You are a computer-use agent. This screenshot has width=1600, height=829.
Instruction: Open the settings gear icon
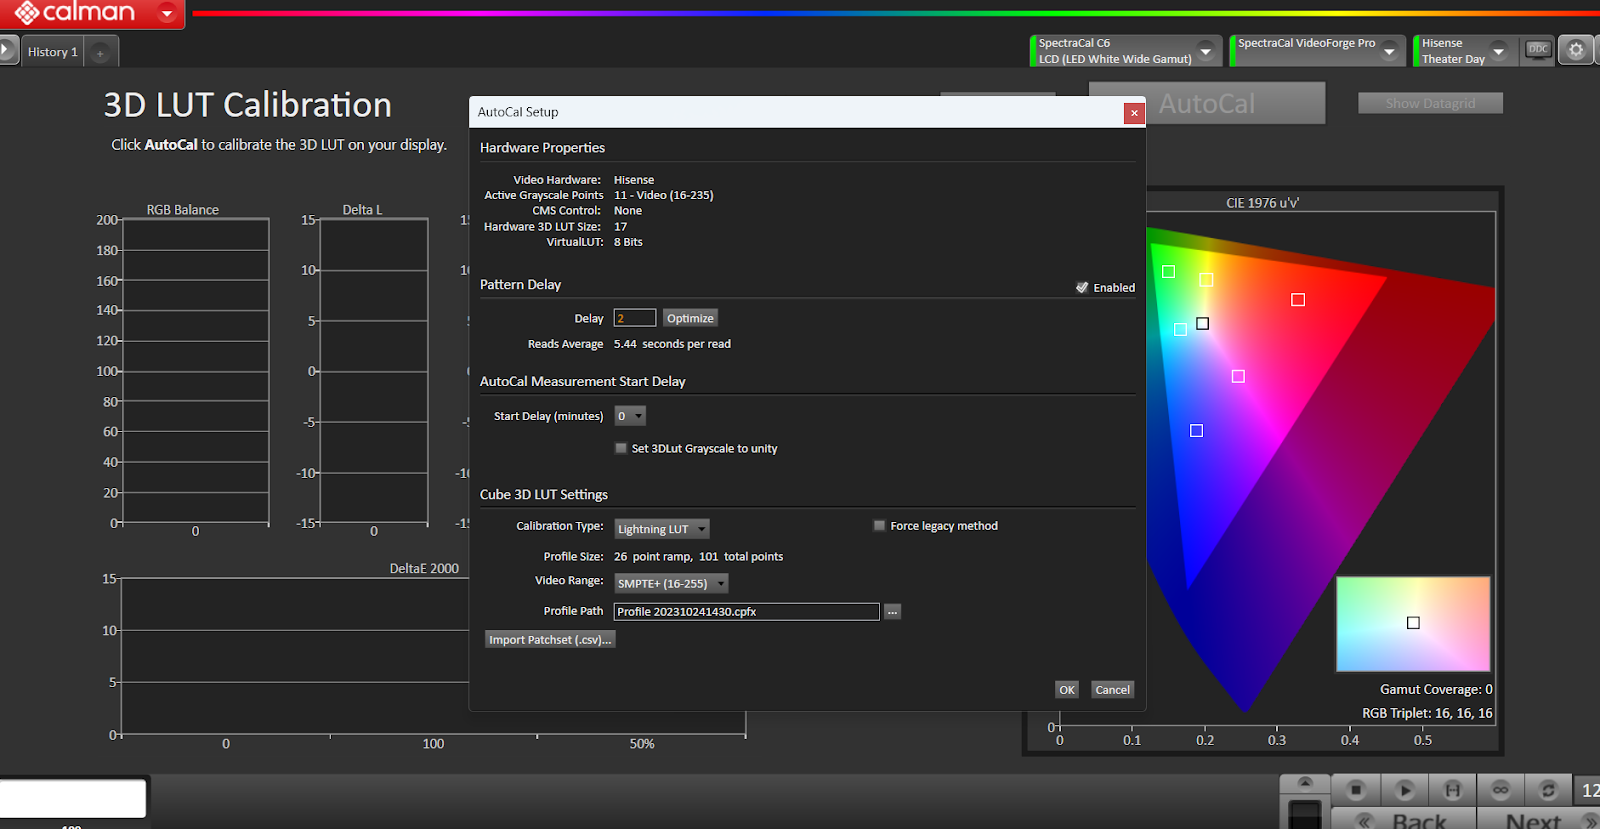(1576, 49)
